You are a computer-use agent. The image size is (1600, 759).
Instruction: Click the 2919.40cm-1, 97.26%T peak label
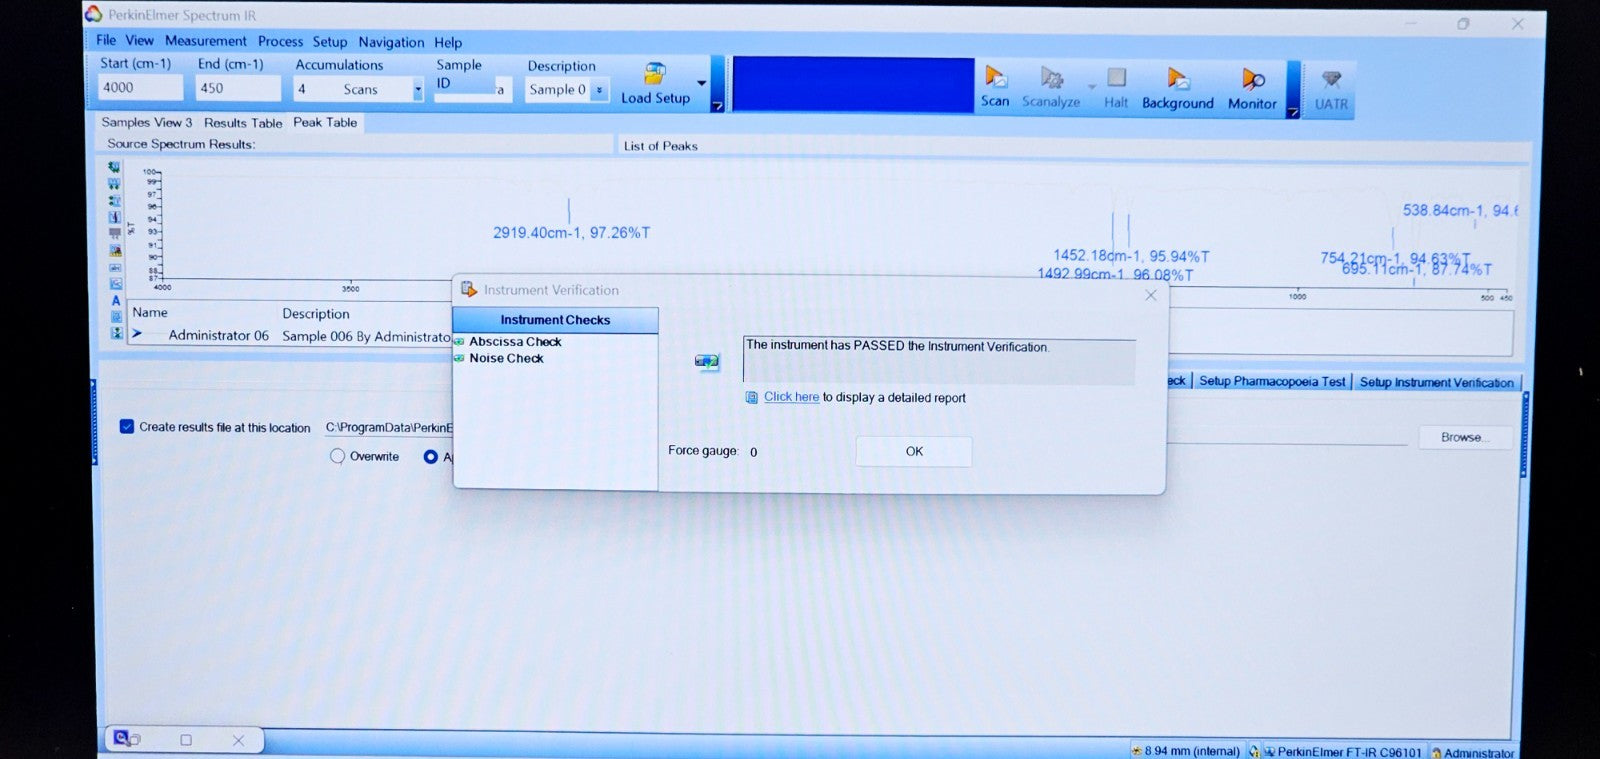tap(571, 232)
